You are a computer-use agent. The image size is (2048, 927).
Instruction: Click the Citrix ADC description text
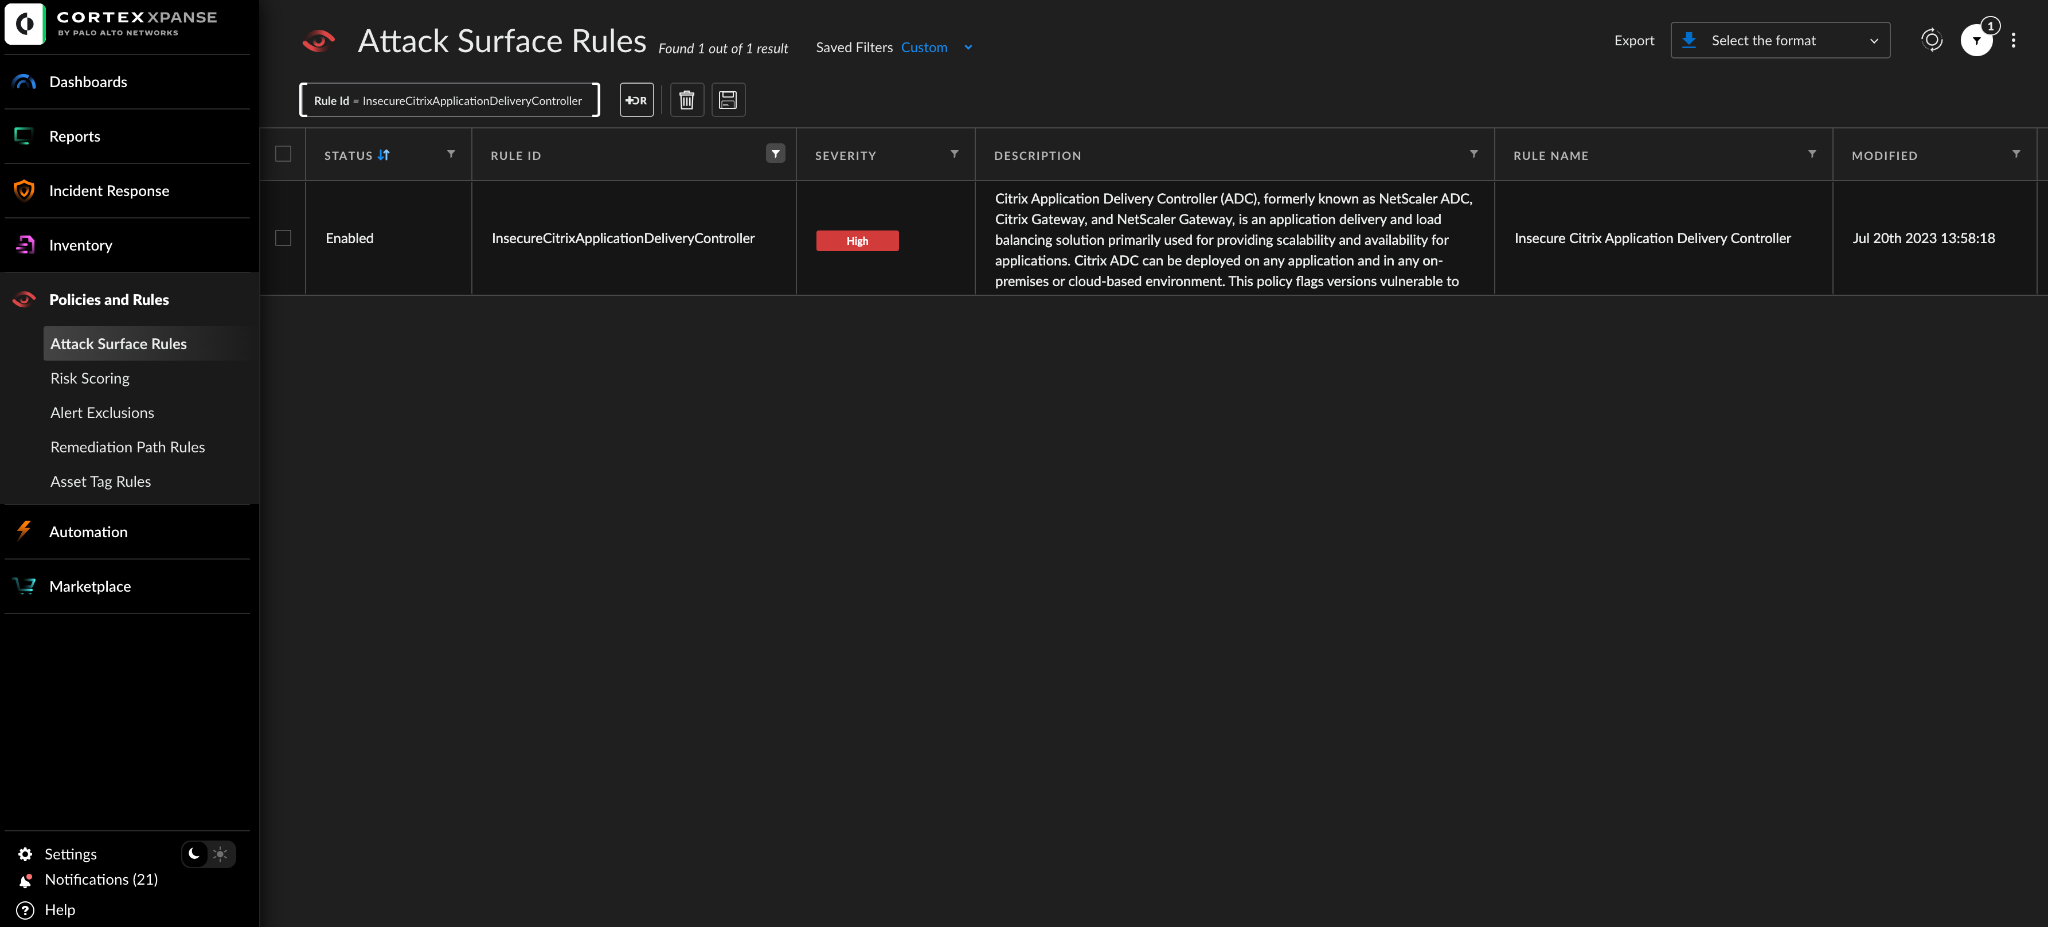[x=1233, y=240]
